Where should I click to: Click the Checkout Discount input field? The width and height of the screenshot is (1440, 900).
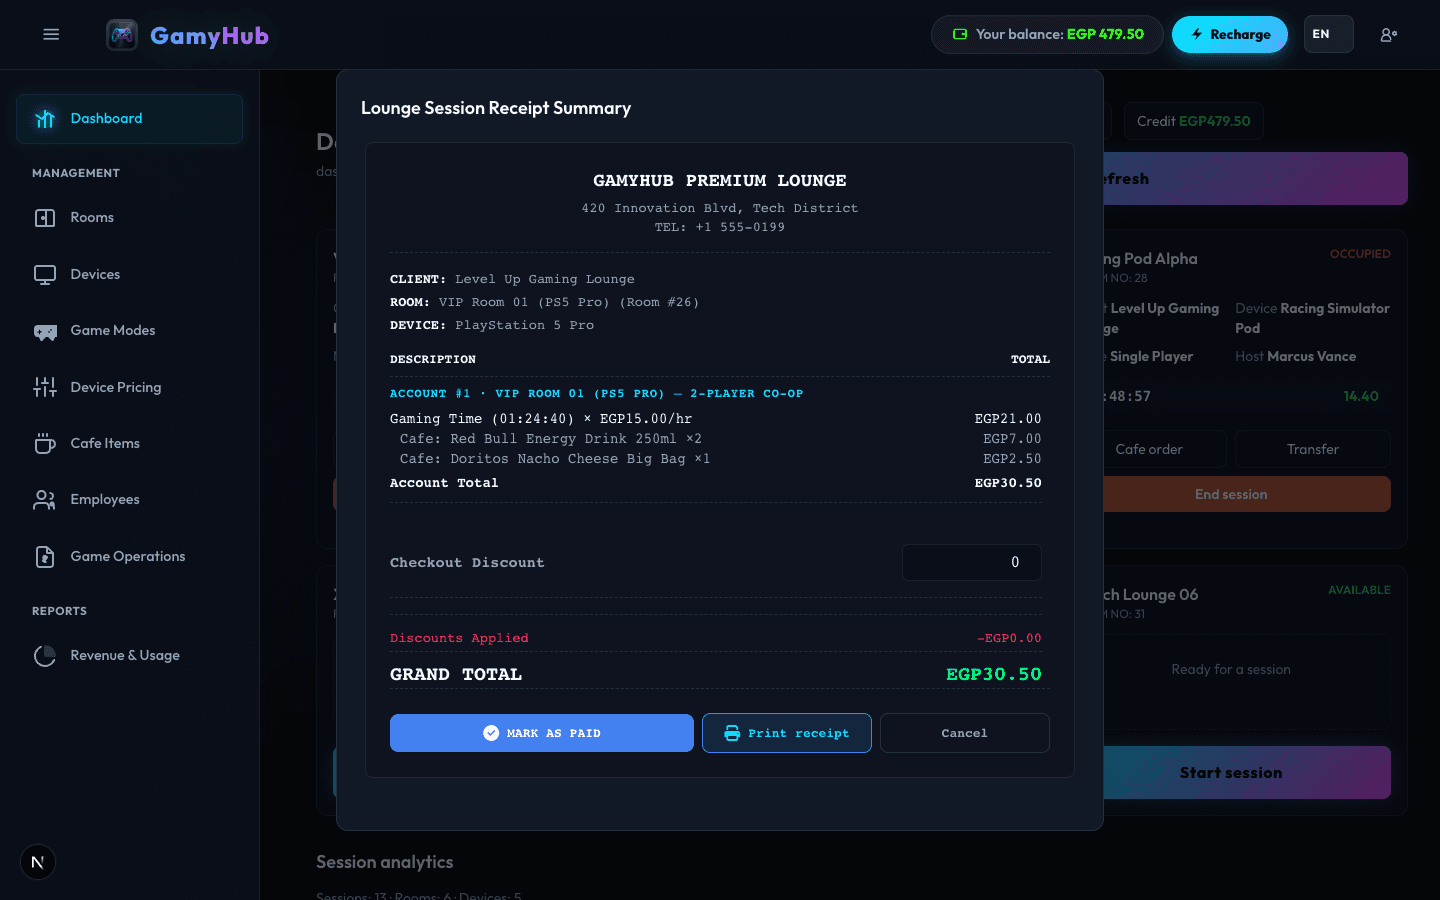coord(971,562)
